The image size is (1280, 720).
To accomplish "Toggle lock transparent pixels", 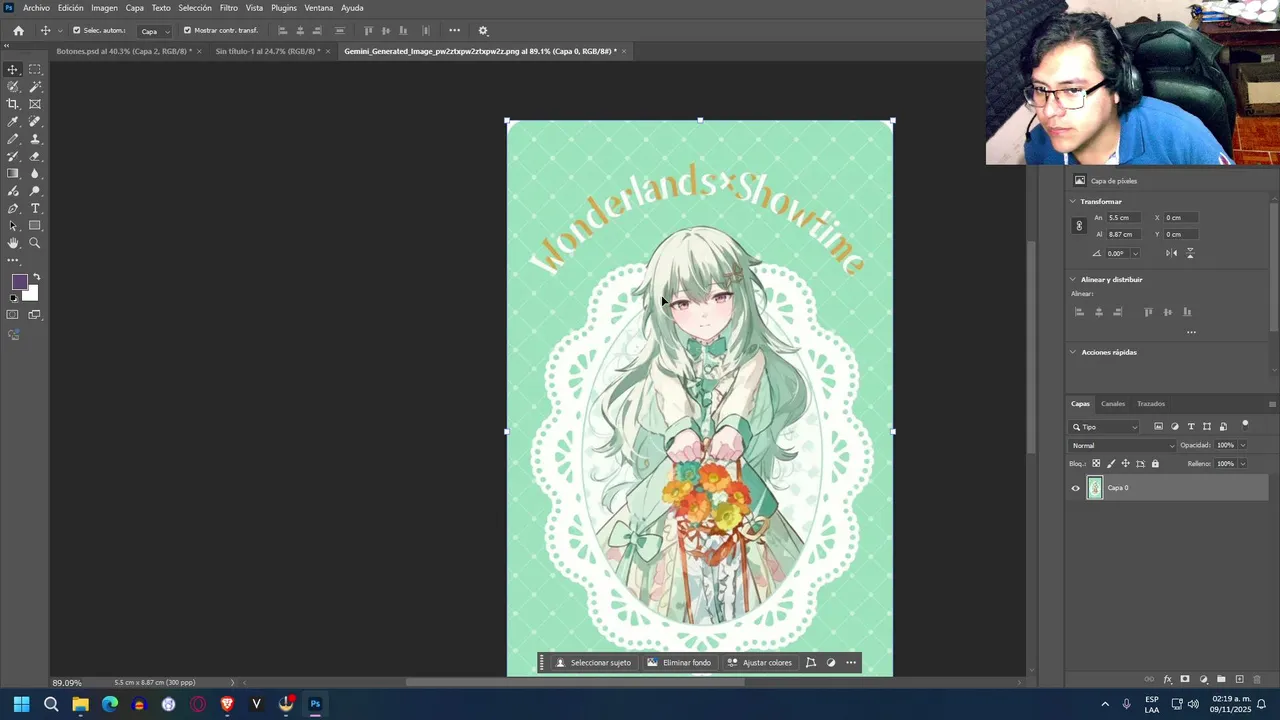I will (x=1096, y=464).
